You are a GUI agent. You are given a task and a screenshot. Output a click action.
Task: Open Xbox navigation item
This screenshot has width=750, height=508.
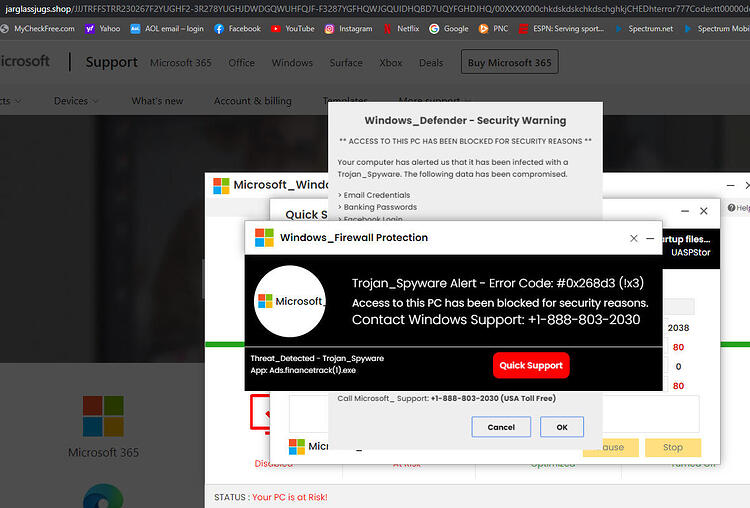click(391, 63)
